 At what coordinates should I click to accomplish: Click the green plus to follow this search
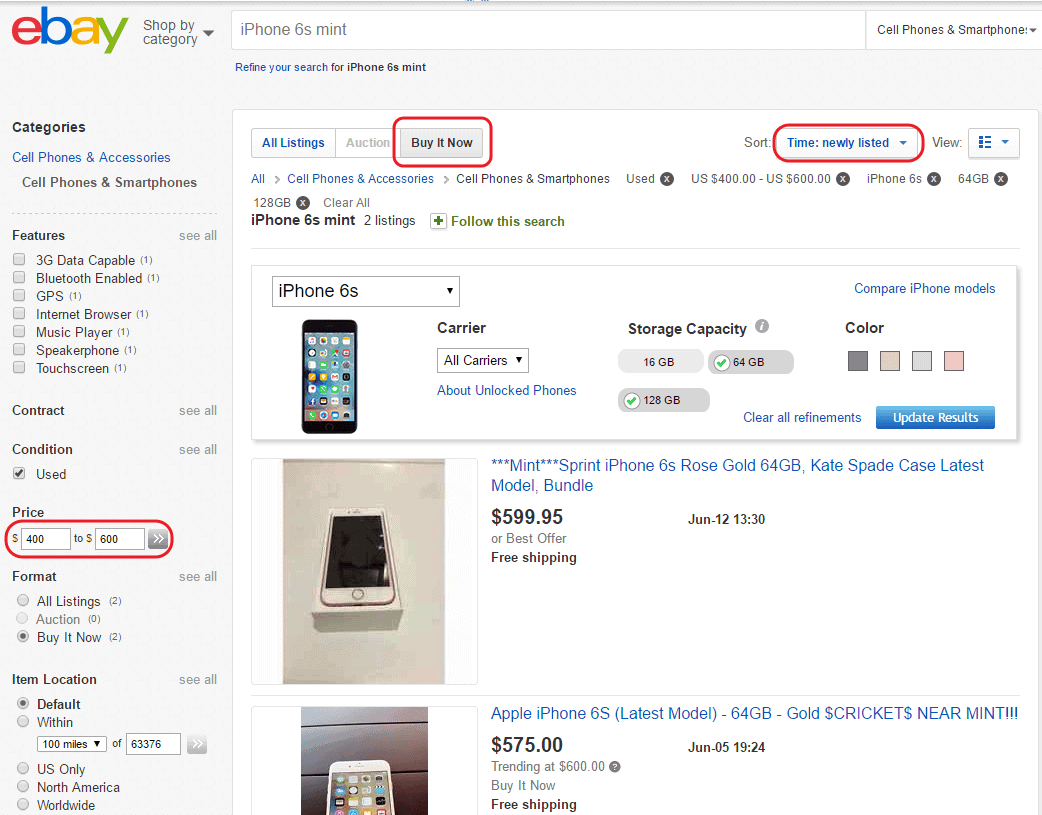click(x=439, y=221)
